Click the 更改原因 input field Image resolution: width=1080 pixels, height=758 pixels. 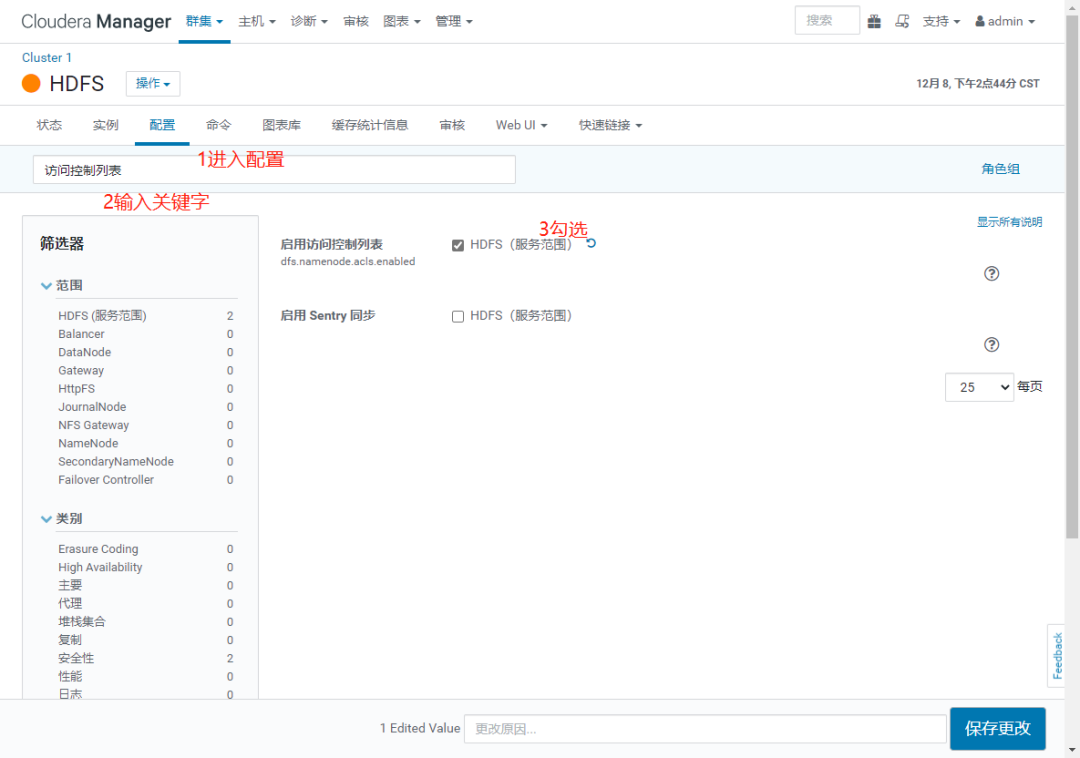pyautogui.click(x=705, y=728)
